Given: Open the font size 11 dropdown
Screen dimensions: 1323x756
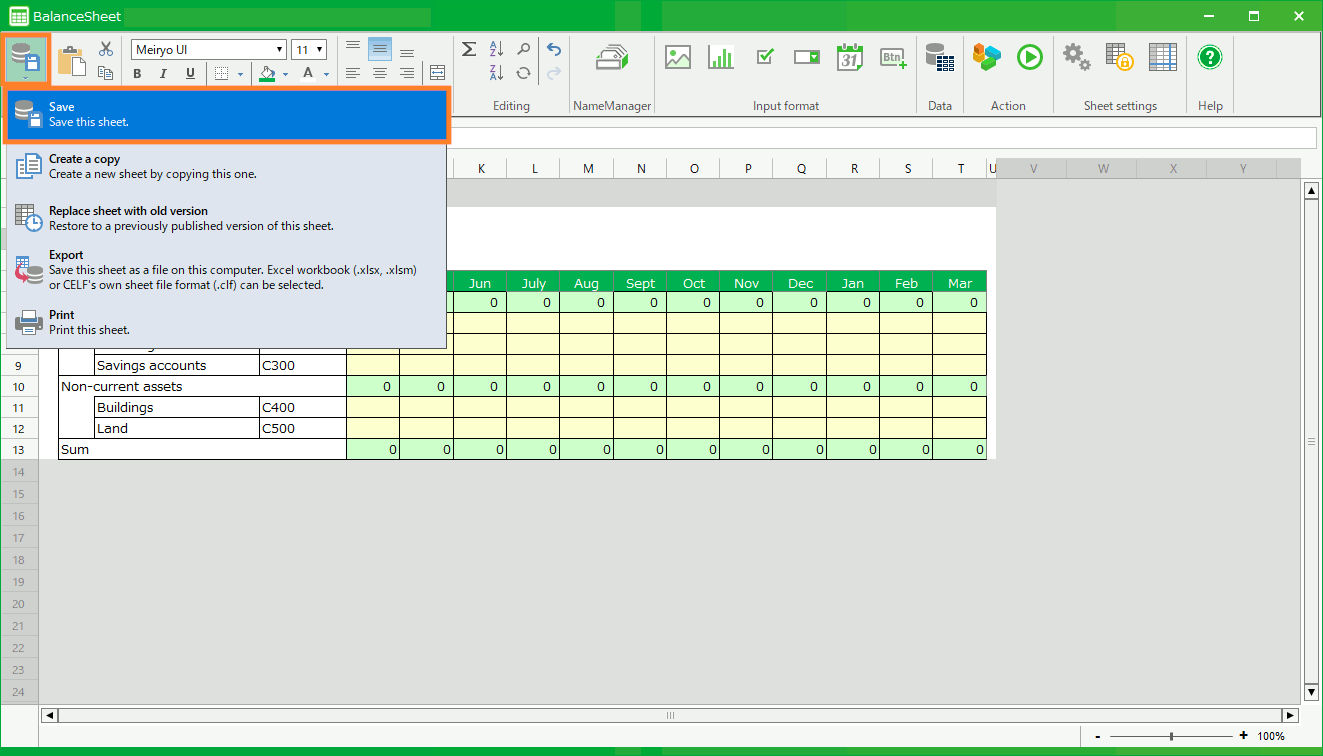Looking at the screenshot, I should [x=319, y=50].
